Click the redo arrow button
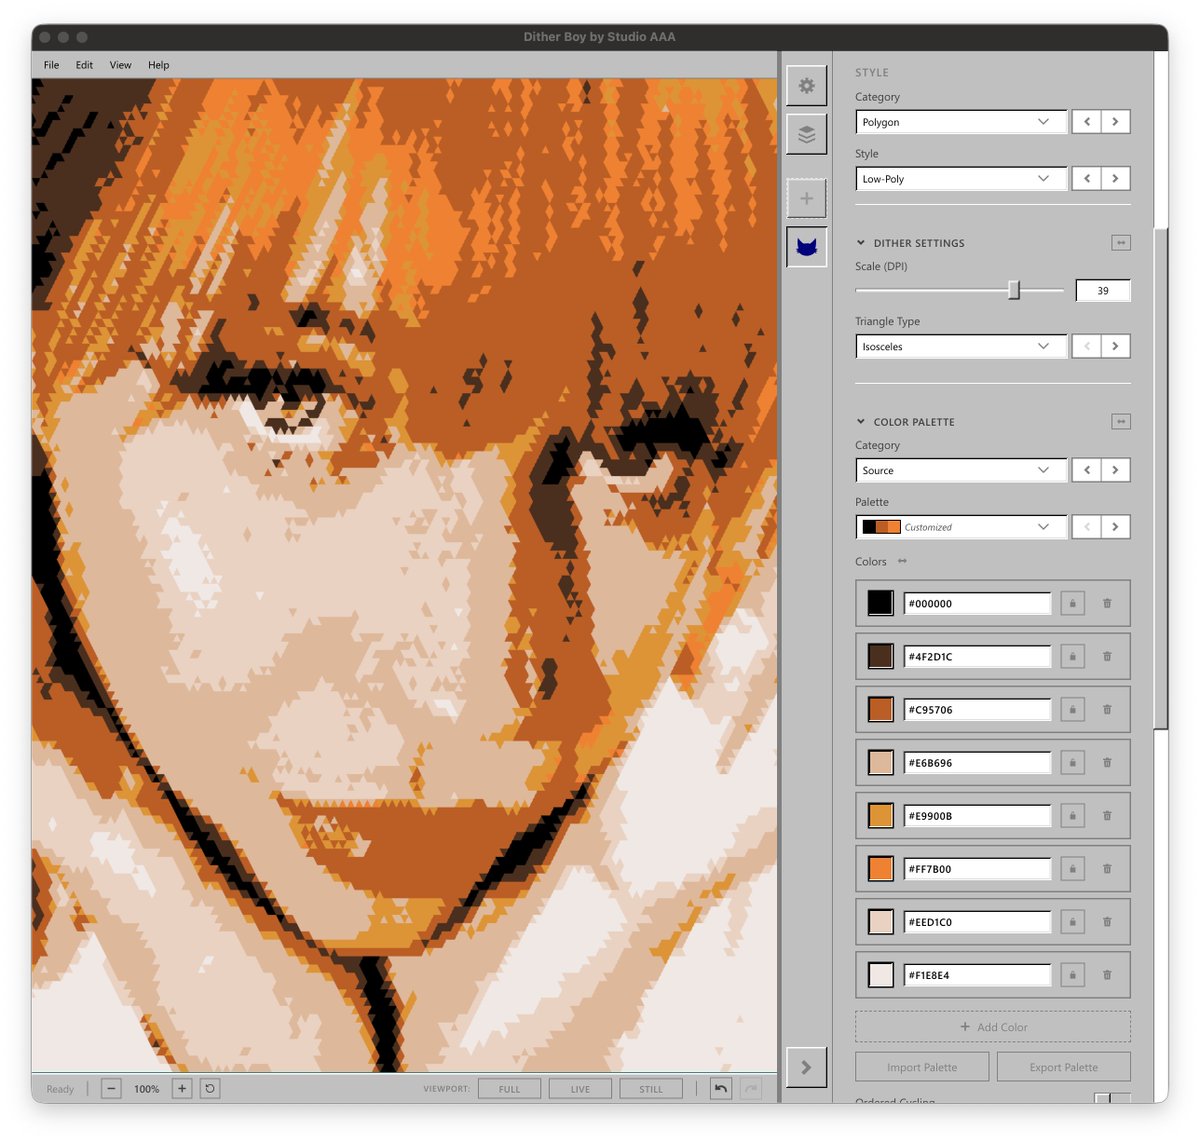Image resolution: width=1200 pixels, height=1142 pixels. coord(751,1088)
